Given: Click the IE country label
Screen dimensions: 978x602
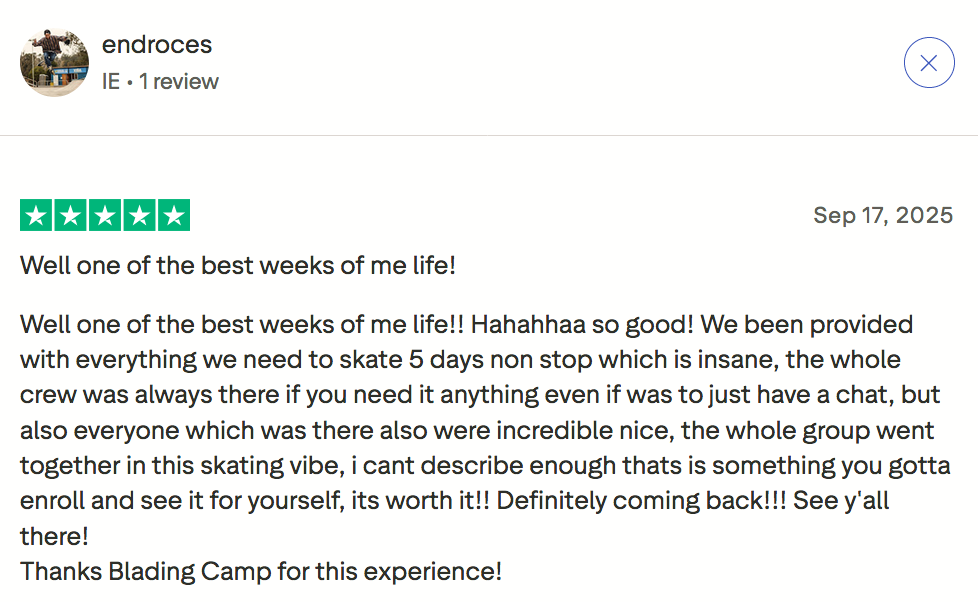Looking at the screenshot, I should click(110, 82).
